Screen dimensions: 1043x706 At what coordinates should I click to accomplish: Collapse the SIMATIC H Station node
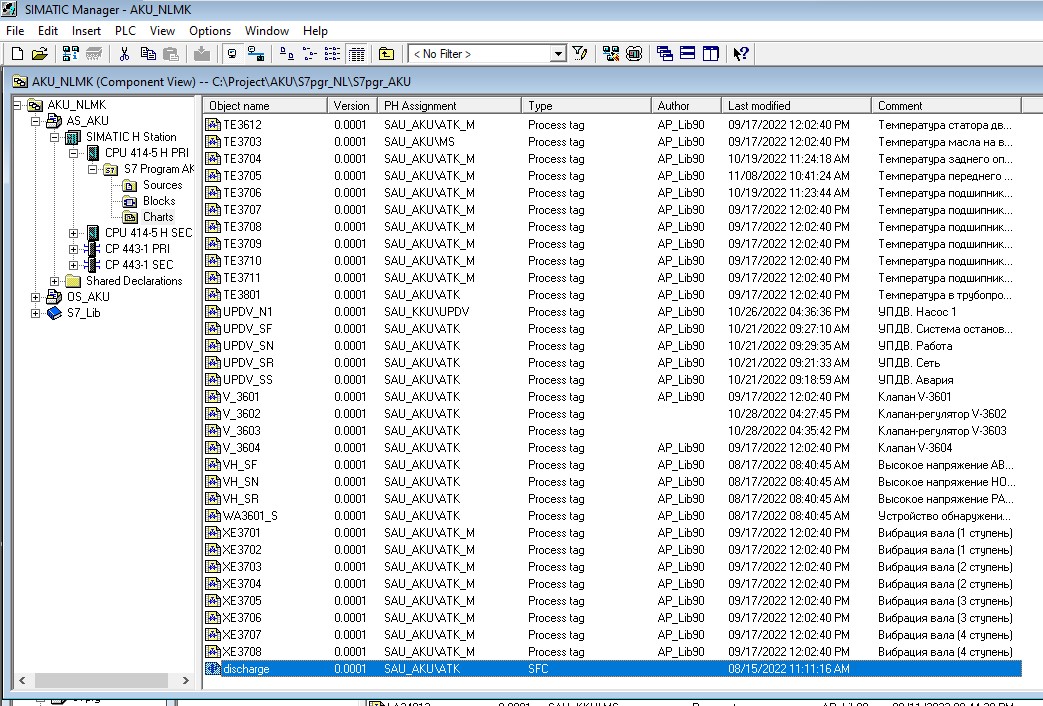tap(55, 137)
